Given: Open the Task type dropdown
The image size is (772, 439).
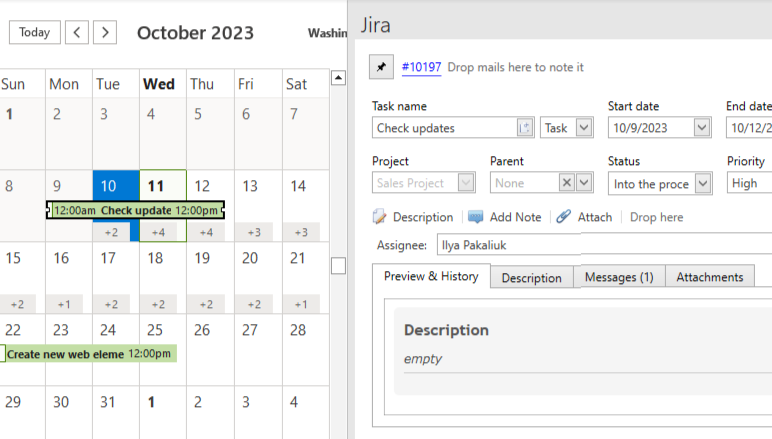Looking at the screenshot, I should [x=584, y=128].
